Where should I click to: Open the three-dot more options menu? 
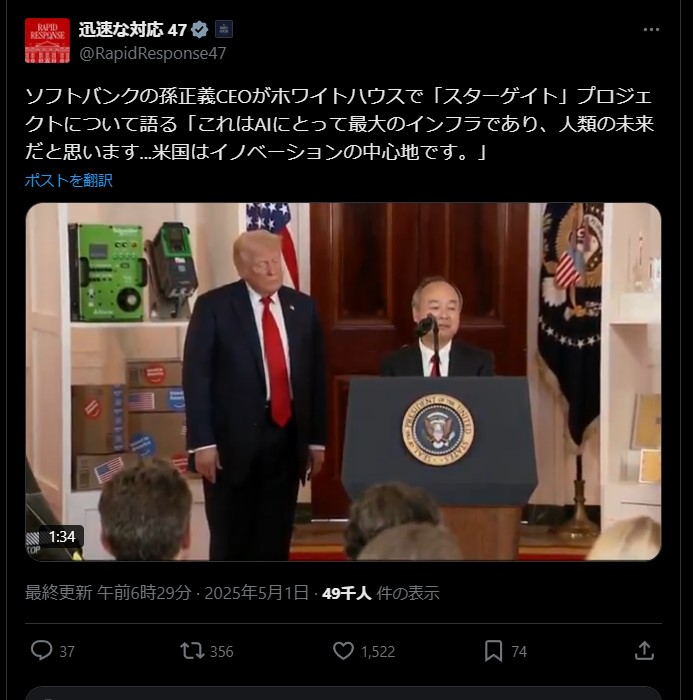pos(651,30)
